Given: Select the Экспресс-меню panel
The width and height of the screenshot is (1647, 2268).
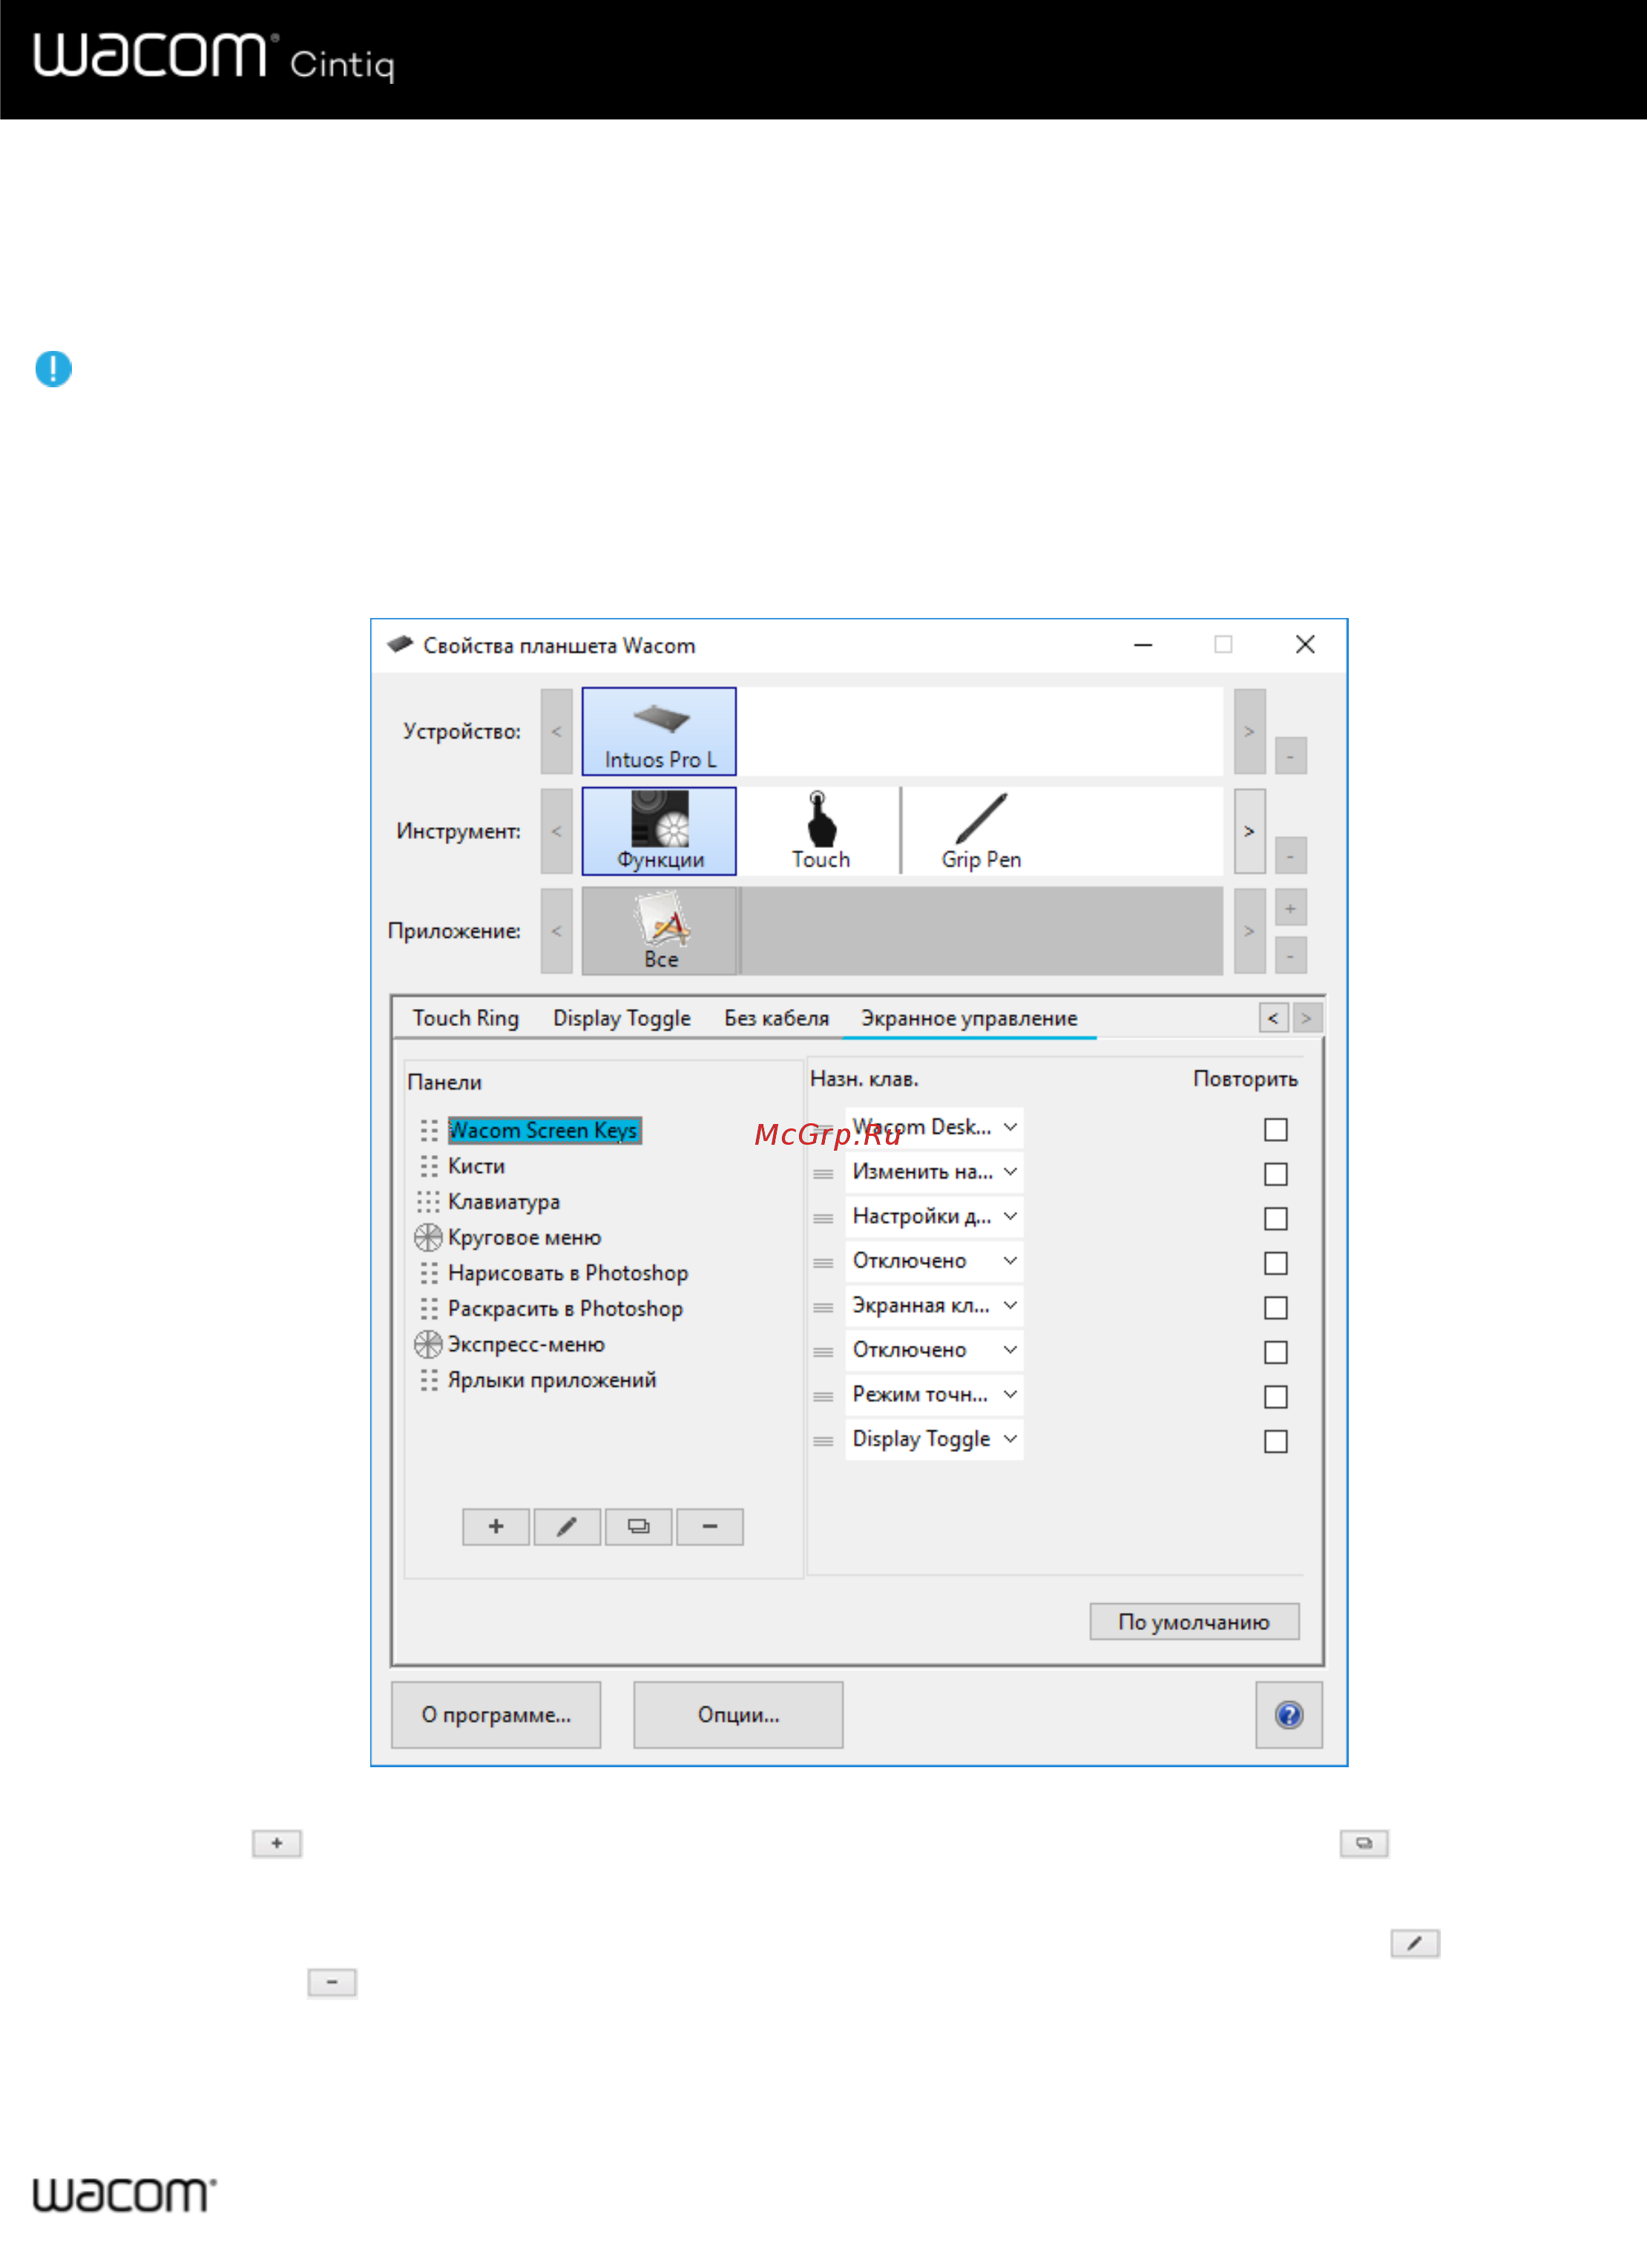Looking at the screenshot, I should coord(527,1344).
